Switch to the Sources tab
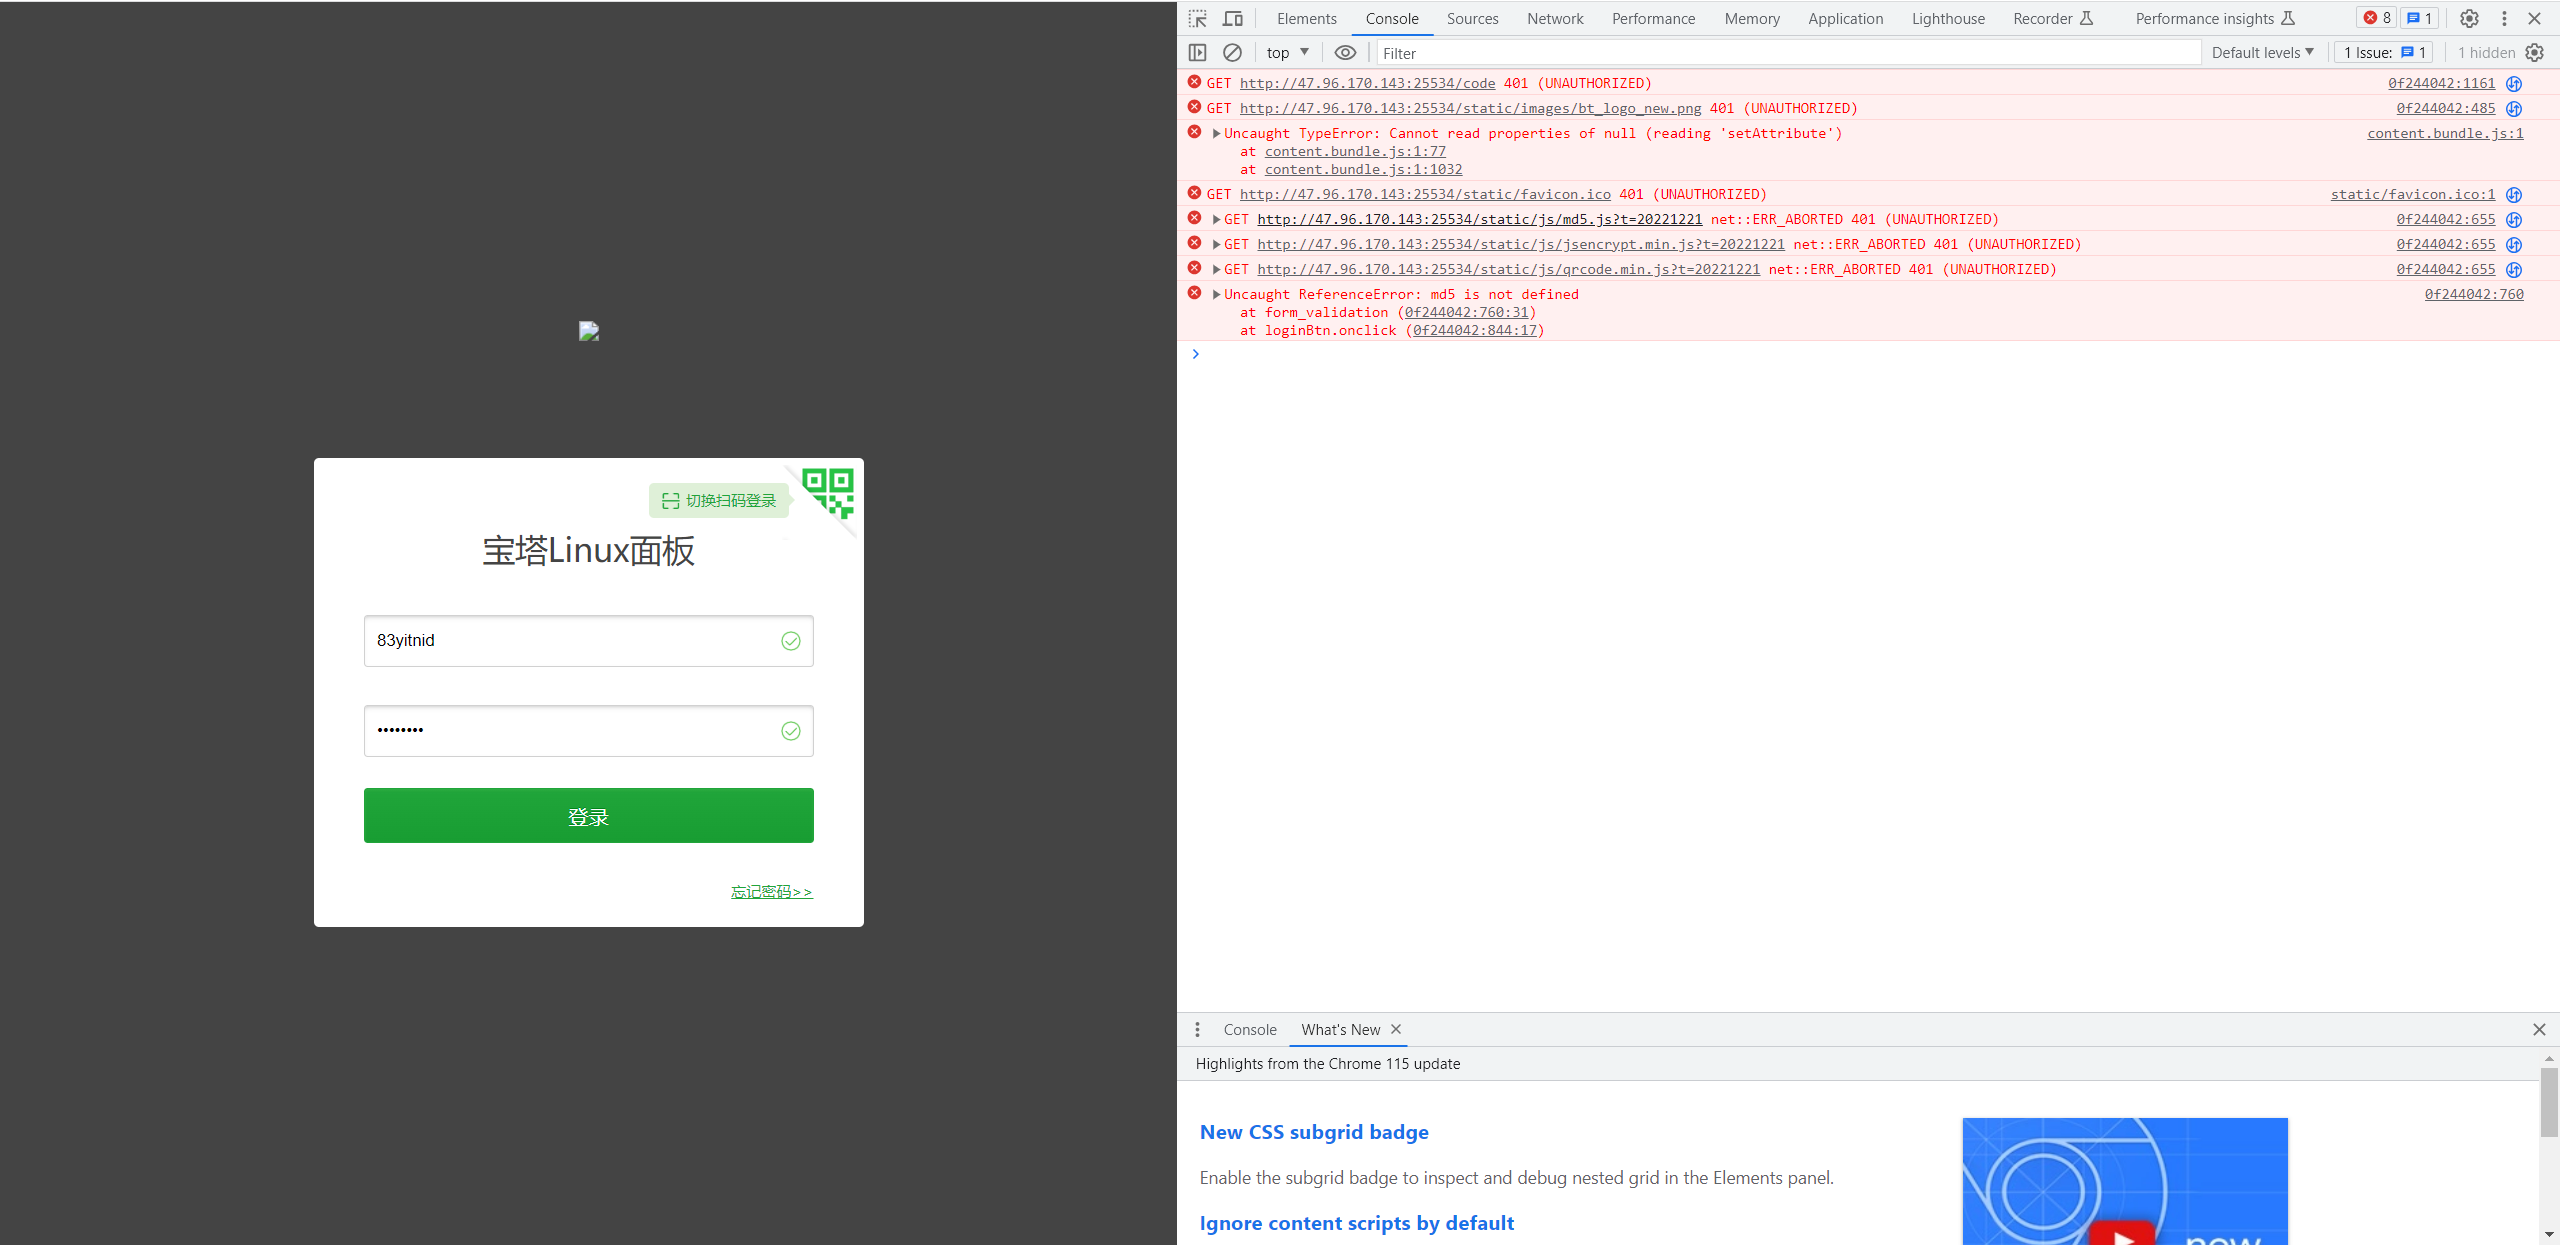The image size is (2560, 1245). 1472,18
